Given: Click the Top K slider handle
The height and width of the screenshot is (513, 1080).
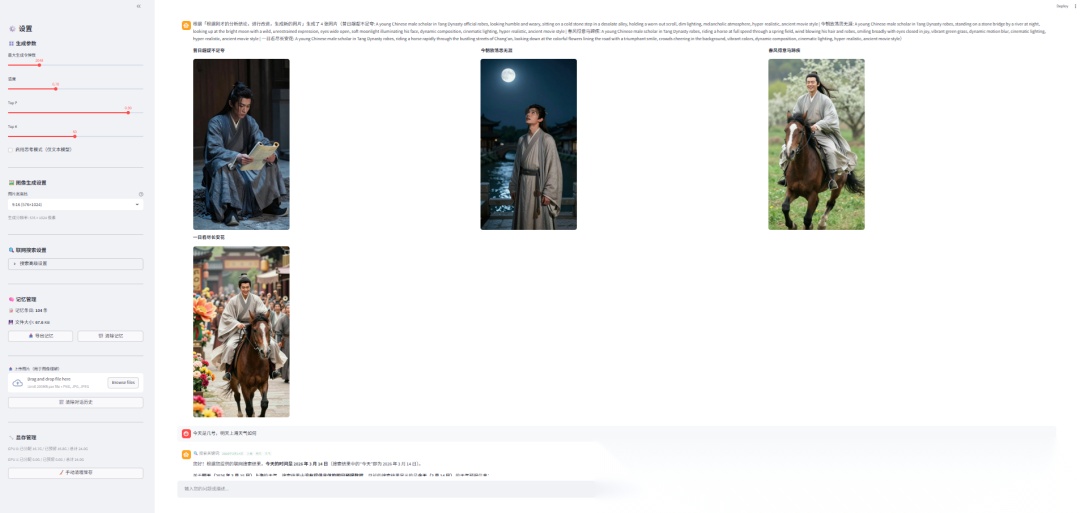Looking at the screenshot, I should click(75, 136).
